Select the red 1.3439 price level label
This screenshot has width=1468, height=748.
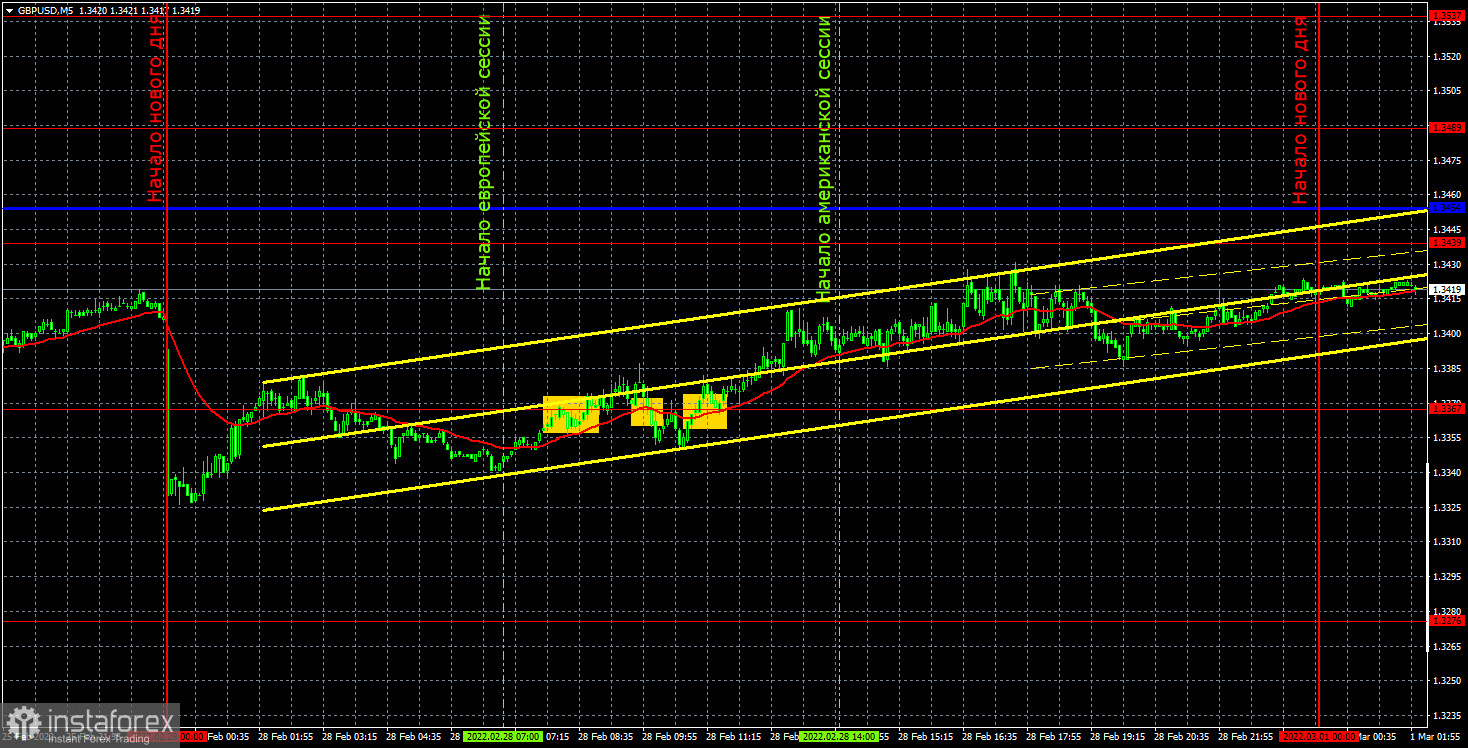point(1447,242)
